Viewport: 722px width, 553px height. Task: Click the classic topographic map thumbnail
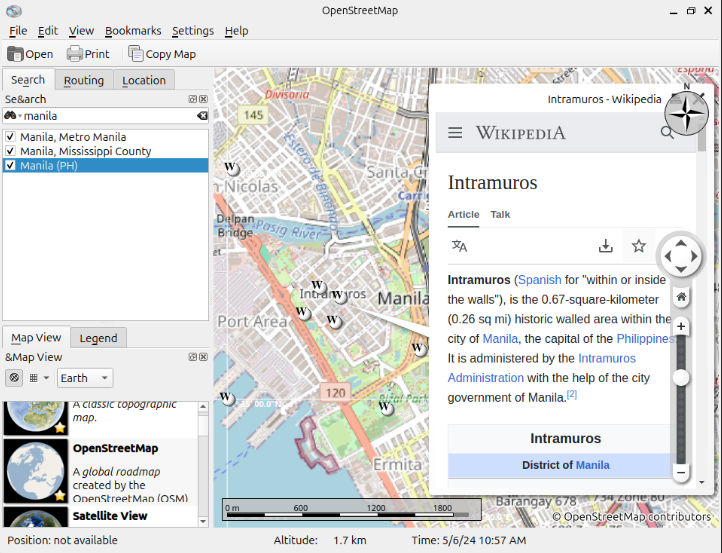point(35,418)
